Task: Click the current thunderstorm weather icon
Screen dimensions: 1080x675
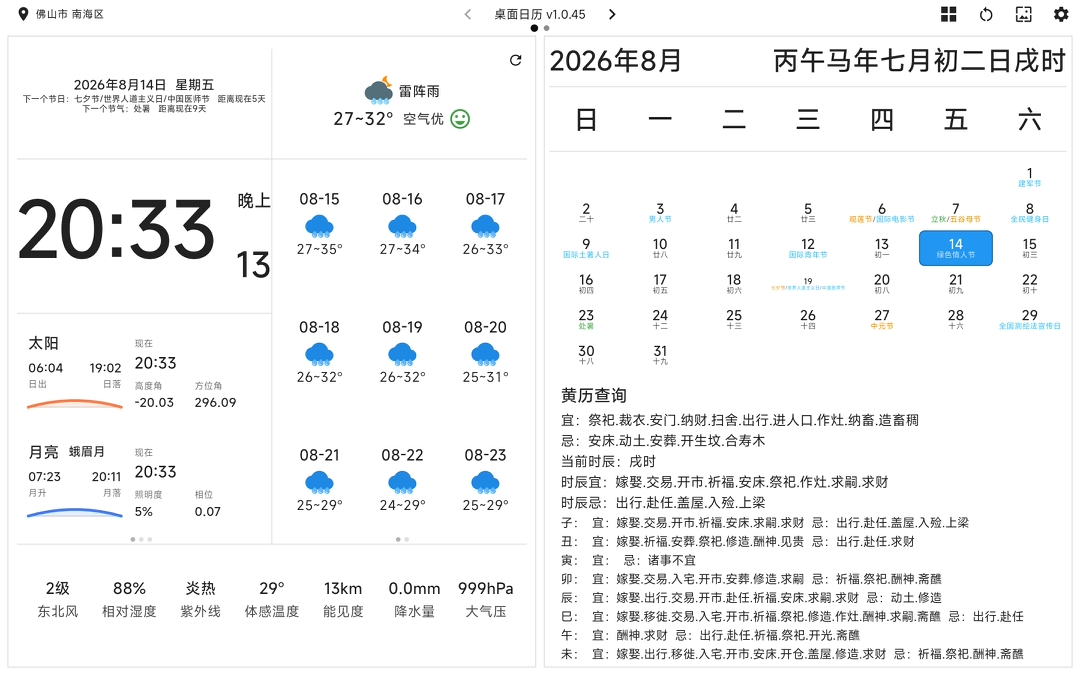Action: (x=379, y=90)
